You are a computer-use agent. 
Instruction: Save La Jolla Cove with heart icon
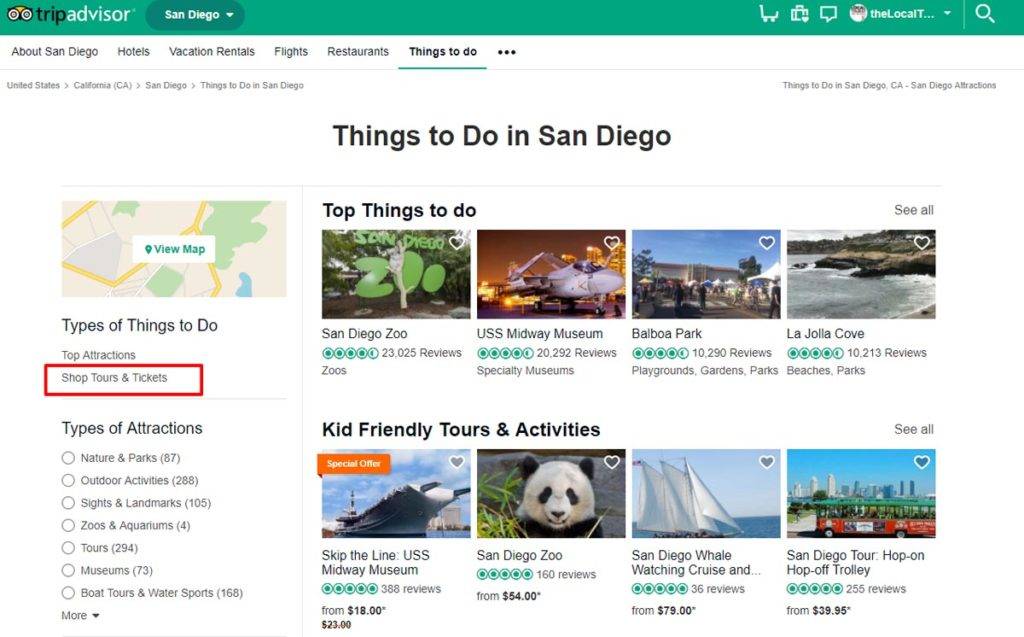coord(921,243)
